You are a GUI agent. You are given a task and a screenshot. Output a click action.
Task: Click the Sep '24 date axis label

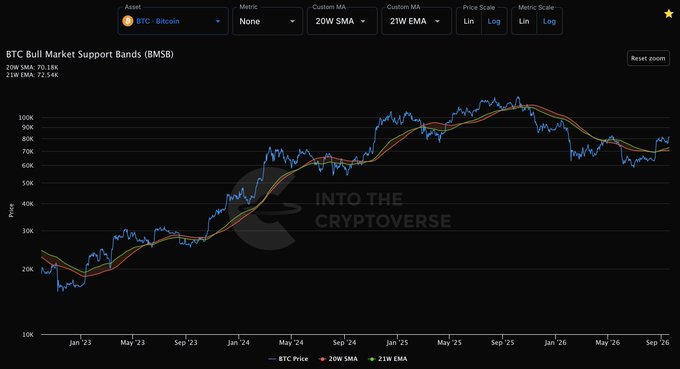(x=344, y=343)
